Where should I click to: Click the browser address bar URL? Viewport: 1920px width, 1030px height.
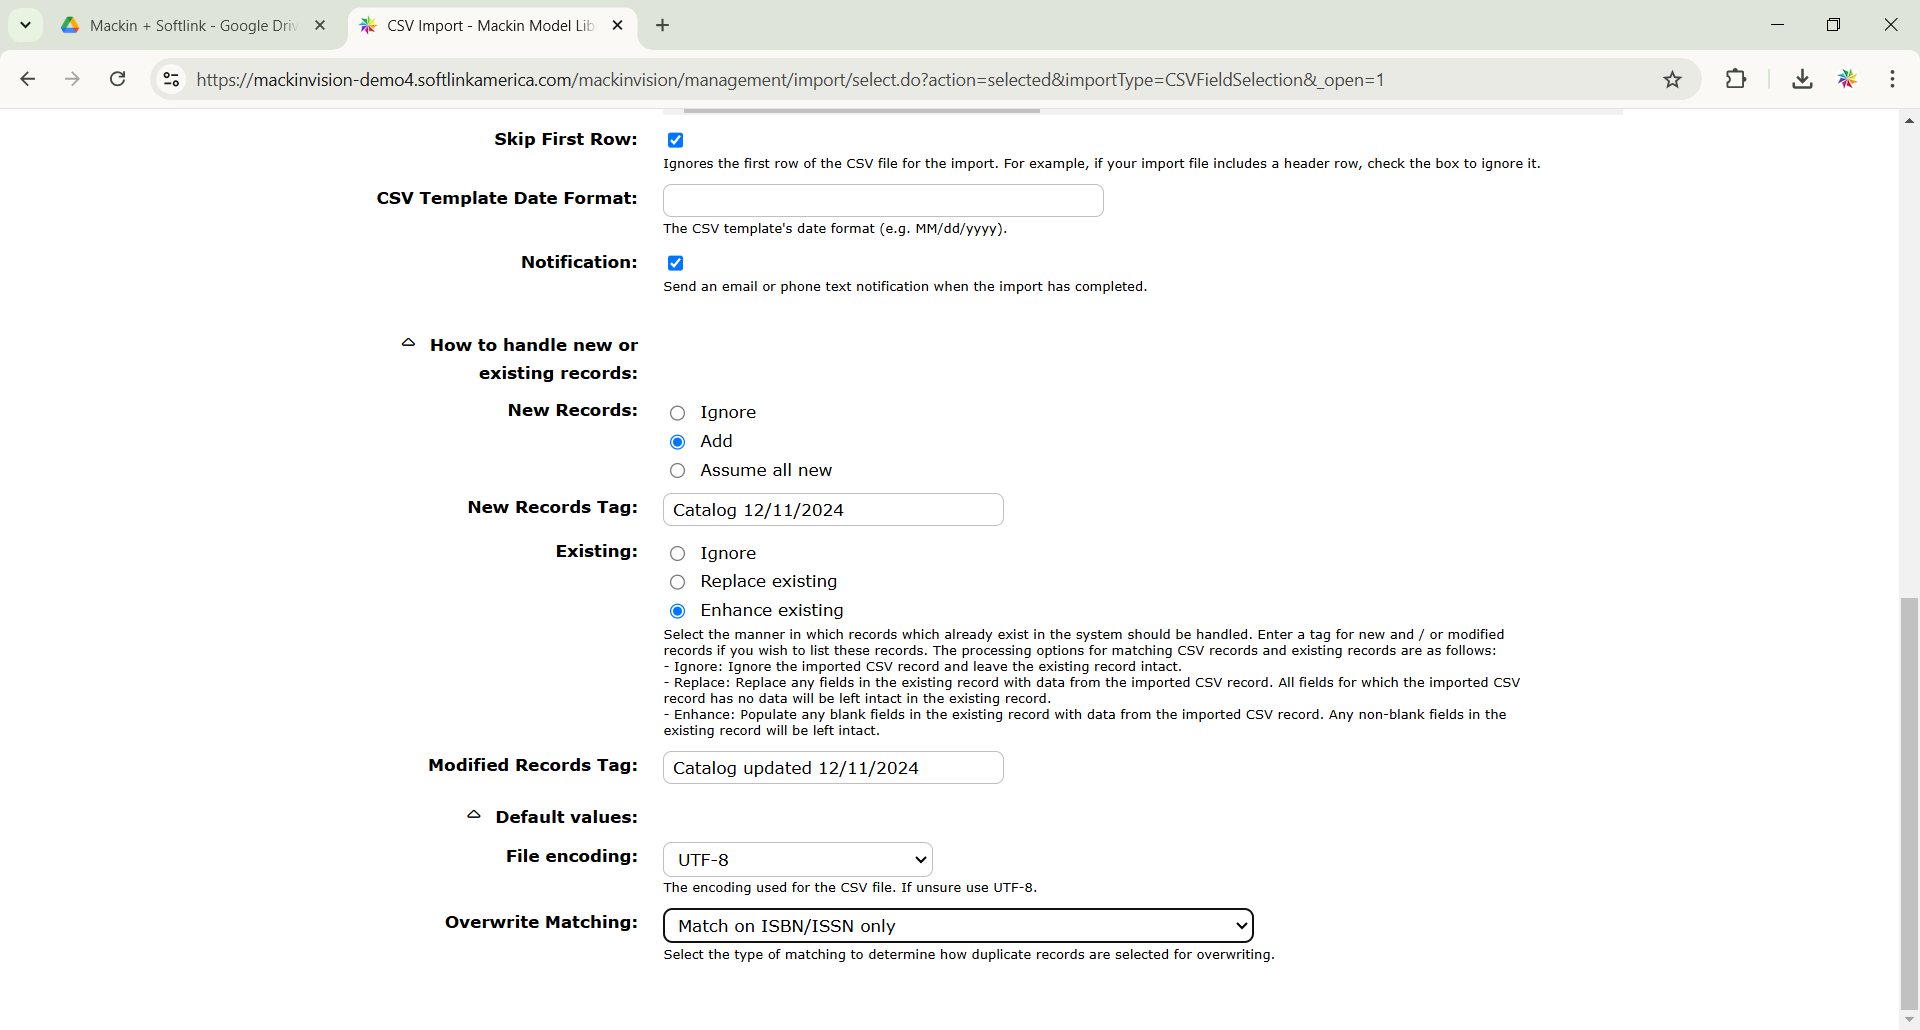790,80
